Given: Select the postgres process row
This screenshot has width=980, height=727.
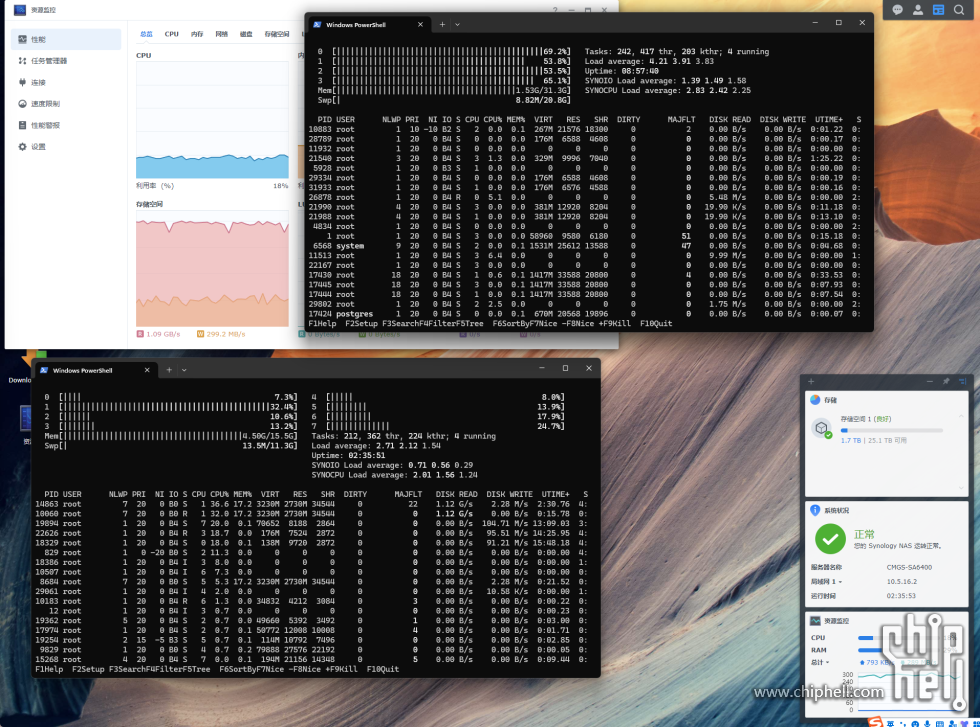Looking at the screenshot, I should (584, 314).
